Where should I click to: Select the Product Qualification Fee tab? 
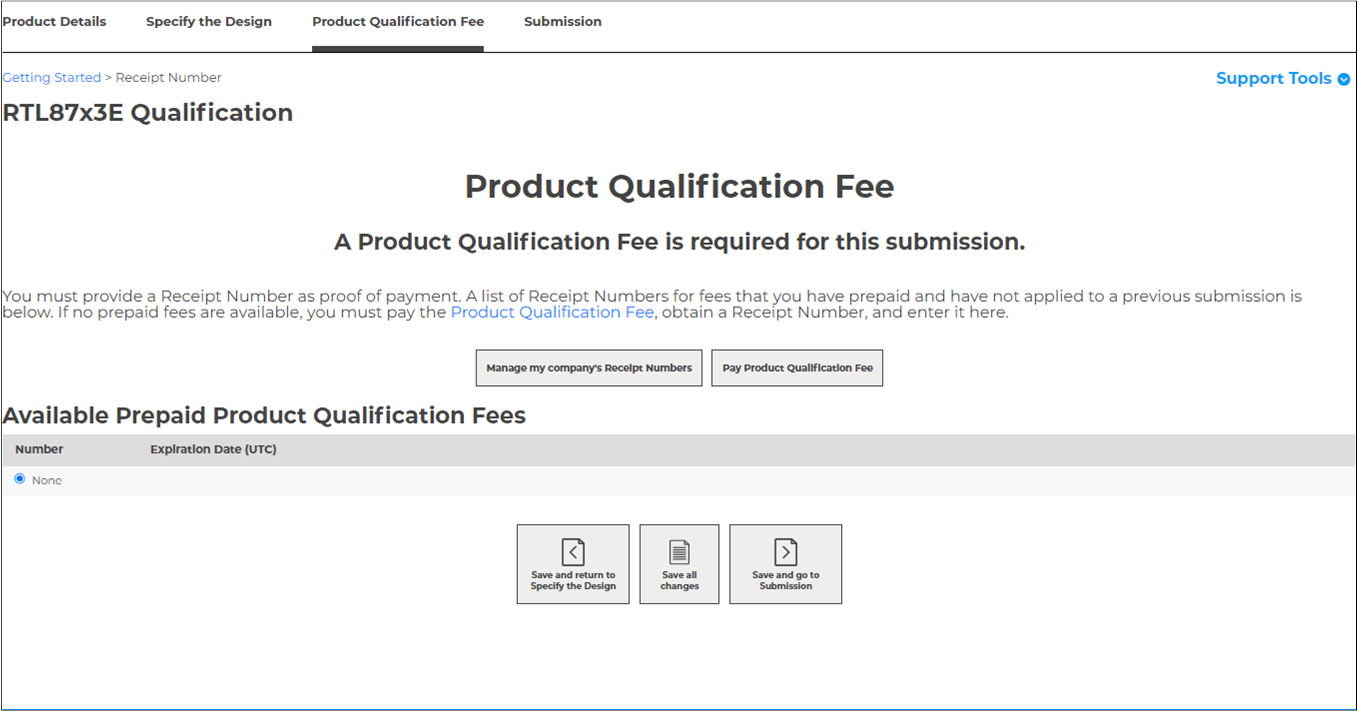pyautogui.click(x=398, y=21)
